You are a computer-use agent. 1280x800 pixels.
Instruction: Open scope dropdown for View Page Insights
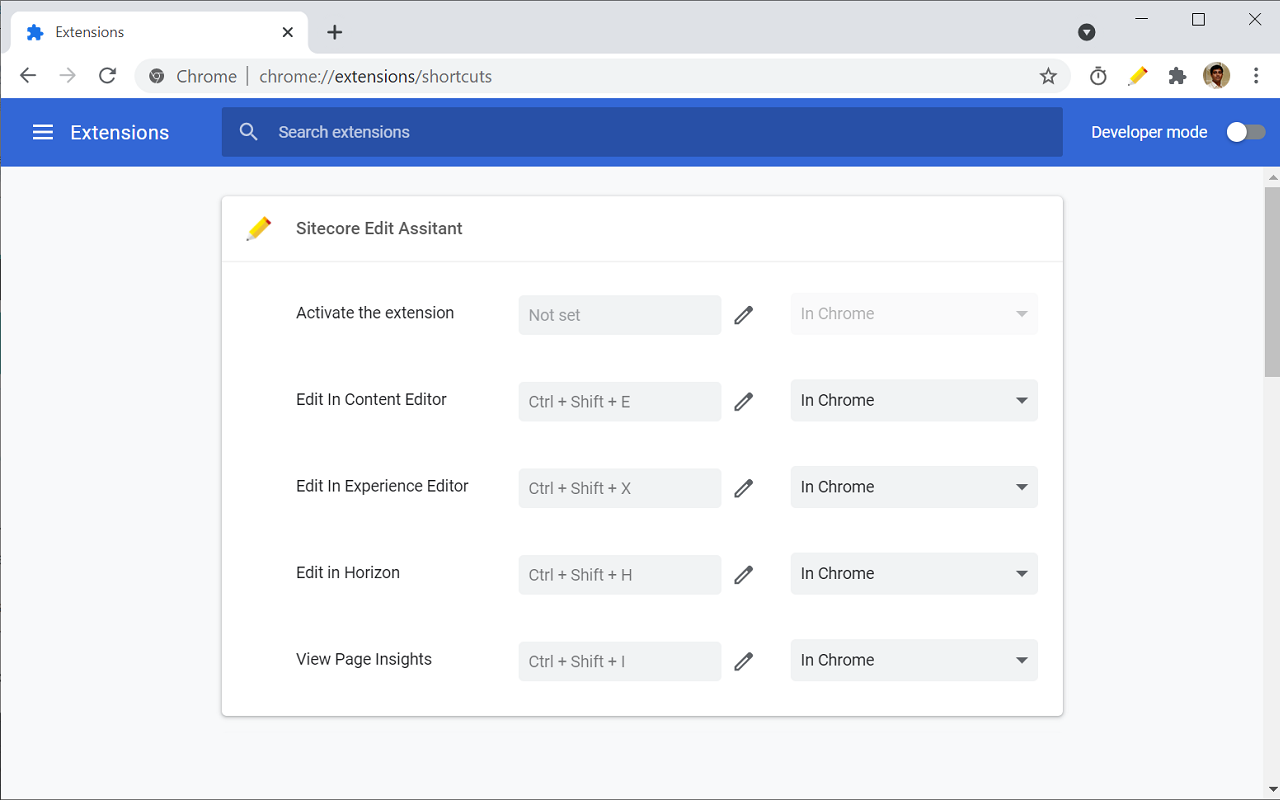(x=914, y=660)
